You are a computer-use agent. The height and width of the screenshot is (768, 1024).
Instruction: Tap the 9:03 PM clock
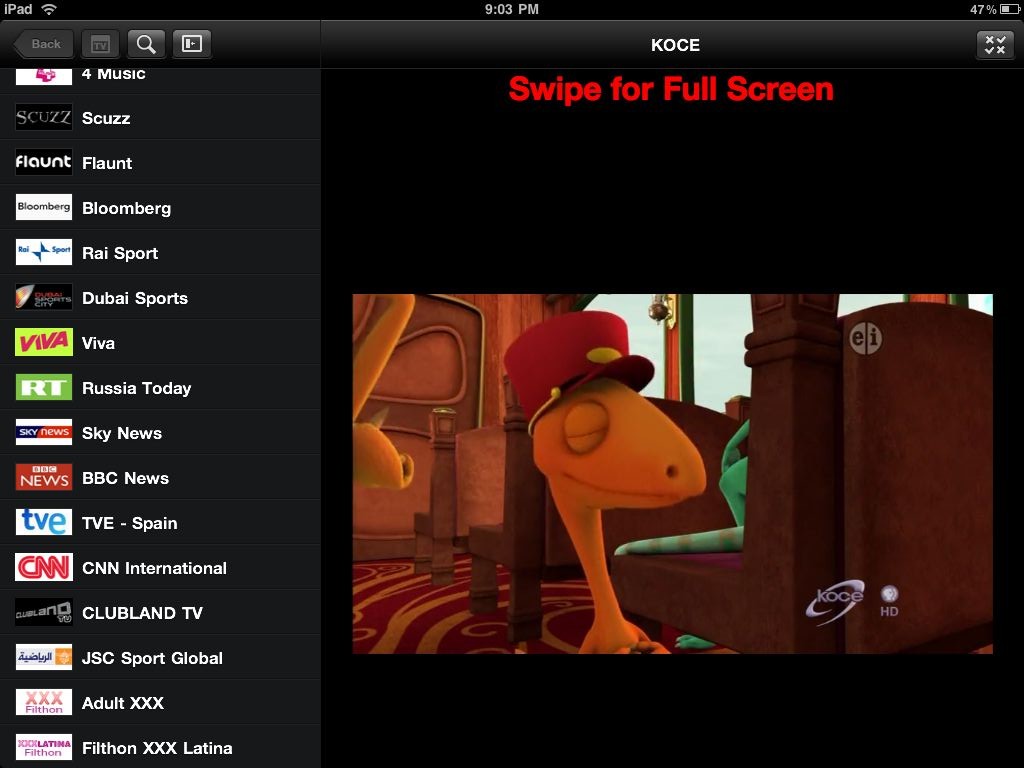pyautogui.click(x=512, y=9)
